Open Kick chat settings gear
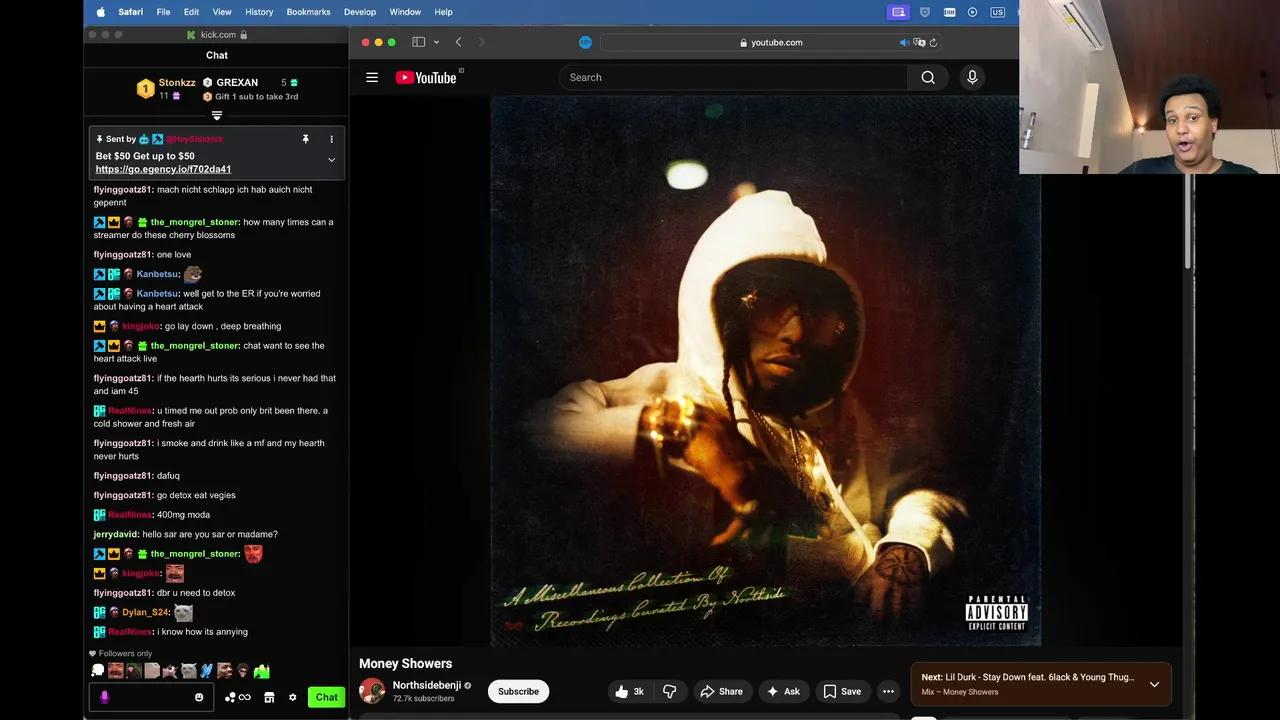This screenshot has width=1280, height=720. tap(292, 697)
